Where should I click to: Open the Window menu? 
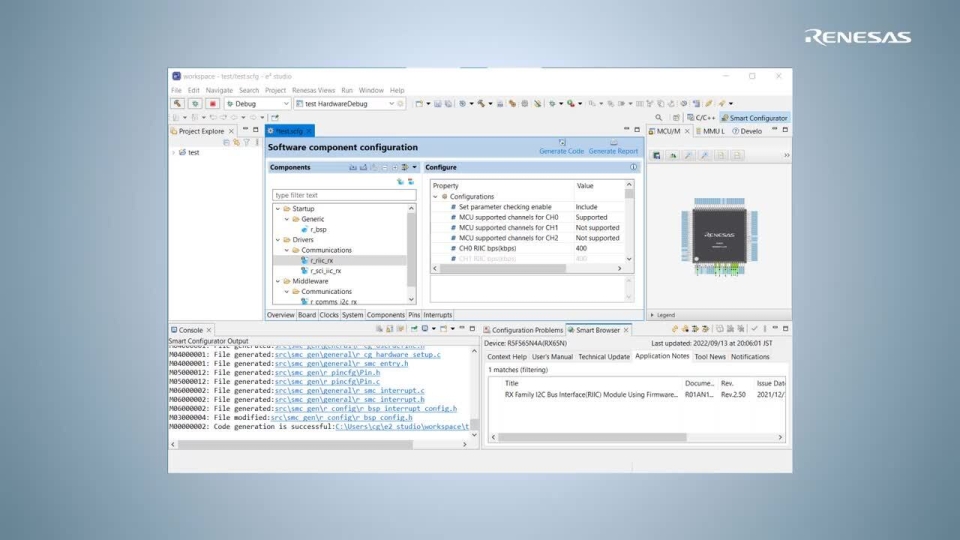371,90
